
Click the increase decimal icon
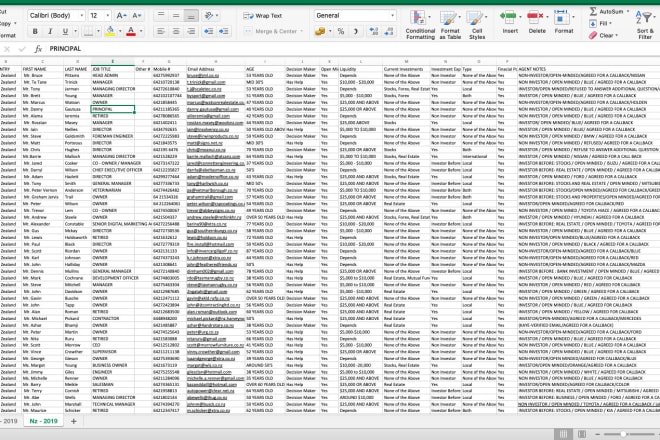[x=374, y=31]
